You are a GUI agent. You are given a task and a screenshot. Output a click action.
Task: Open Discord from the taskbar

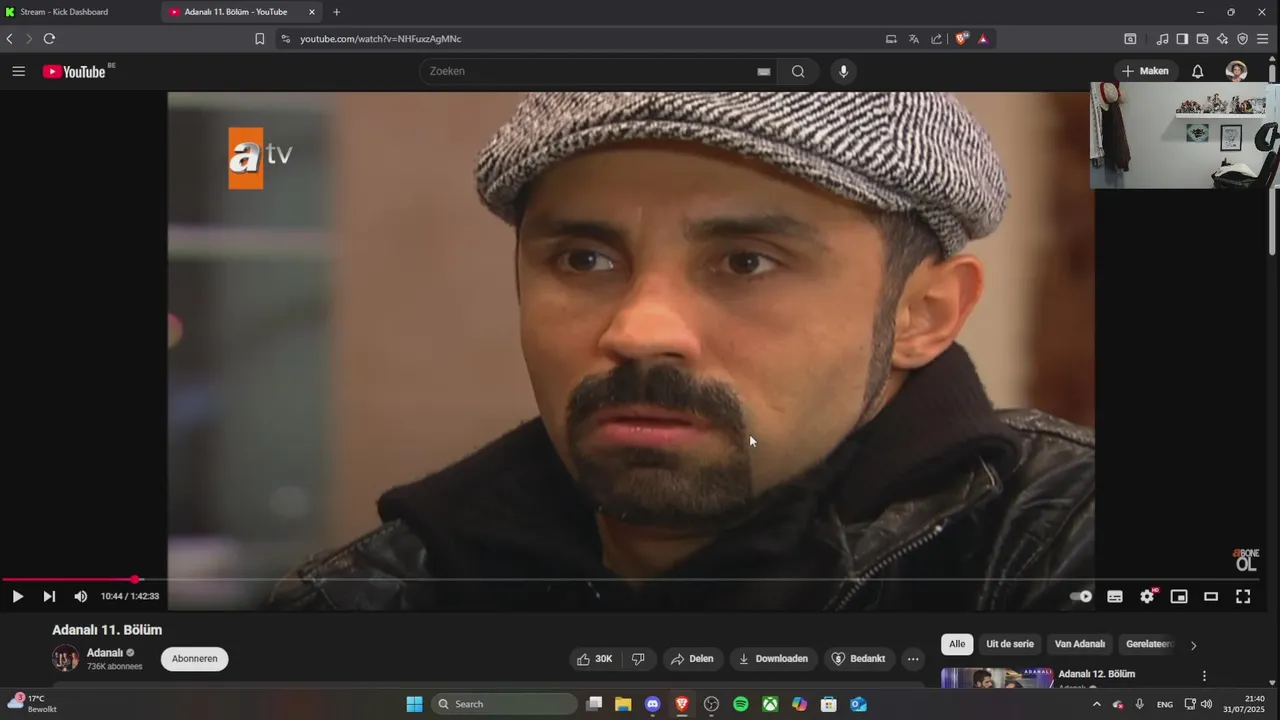pyautogui.click(x=653, y=704)
